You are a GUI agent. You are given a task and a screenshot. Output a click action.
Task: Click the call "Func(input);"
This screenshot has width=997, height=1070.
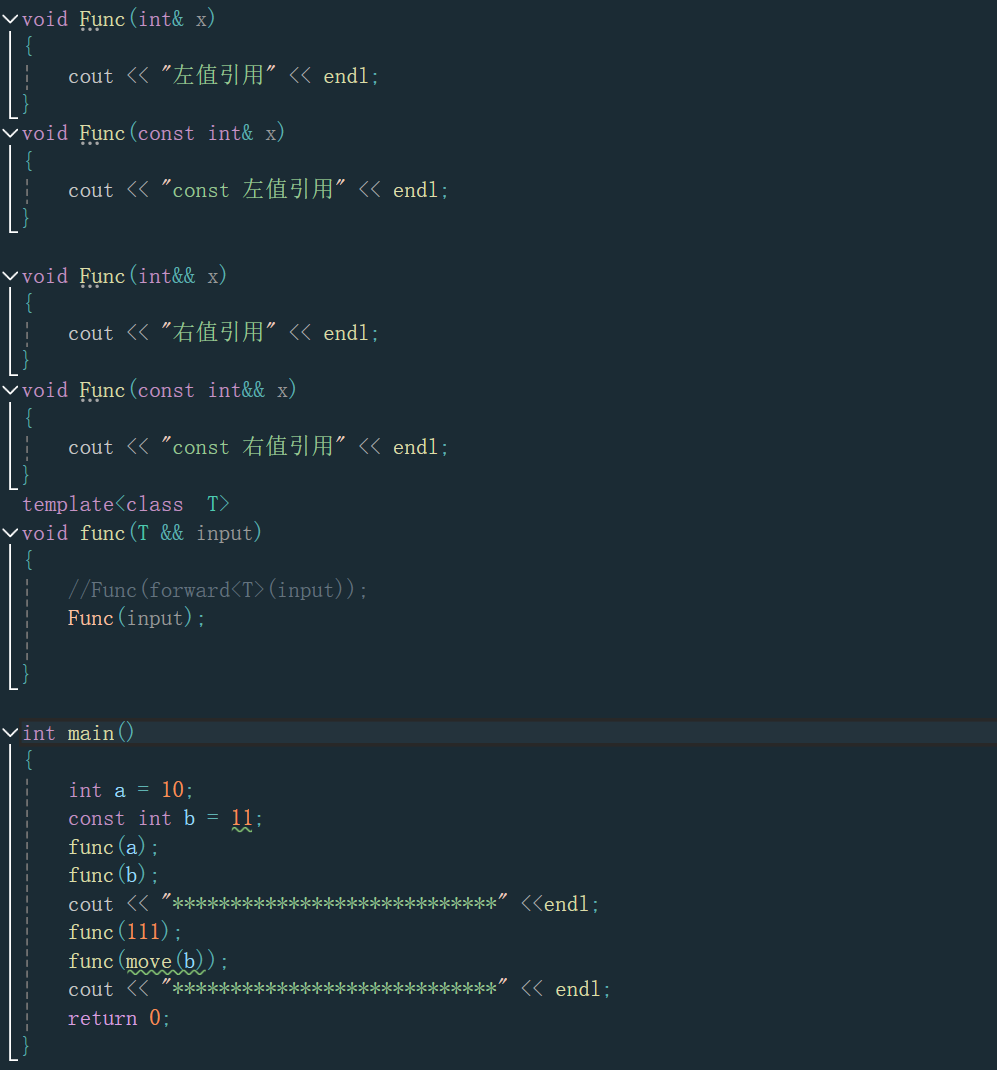coord(136,618)
